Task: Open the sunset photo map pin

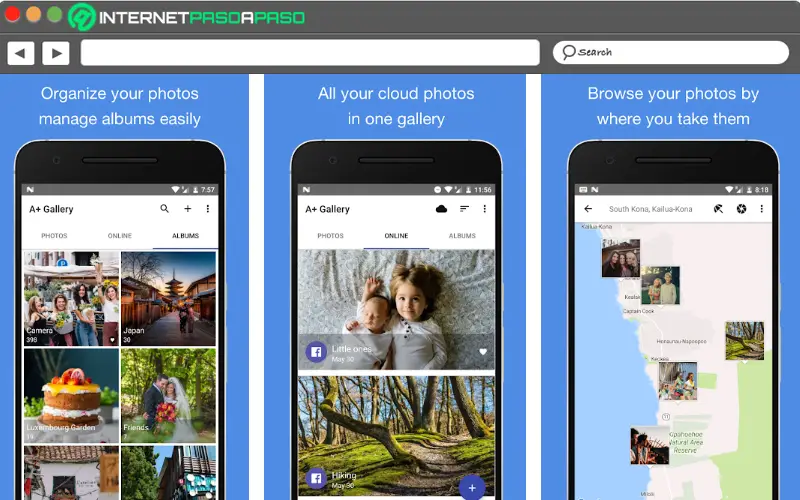Action: pyautogui.click(x=650, y=446)
